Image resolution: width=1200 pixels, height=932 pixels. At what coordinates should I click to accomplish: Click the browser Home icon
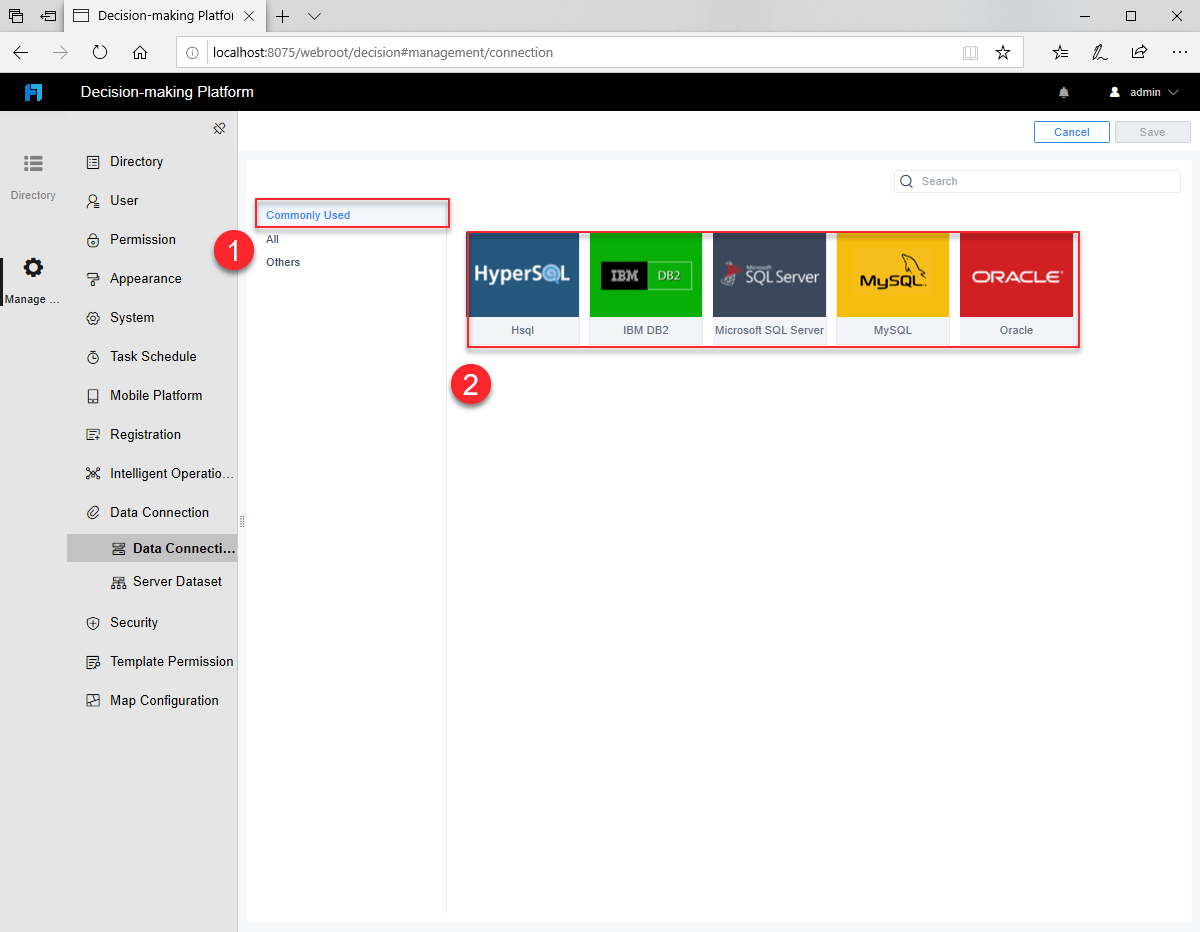[x=140, y=52]
